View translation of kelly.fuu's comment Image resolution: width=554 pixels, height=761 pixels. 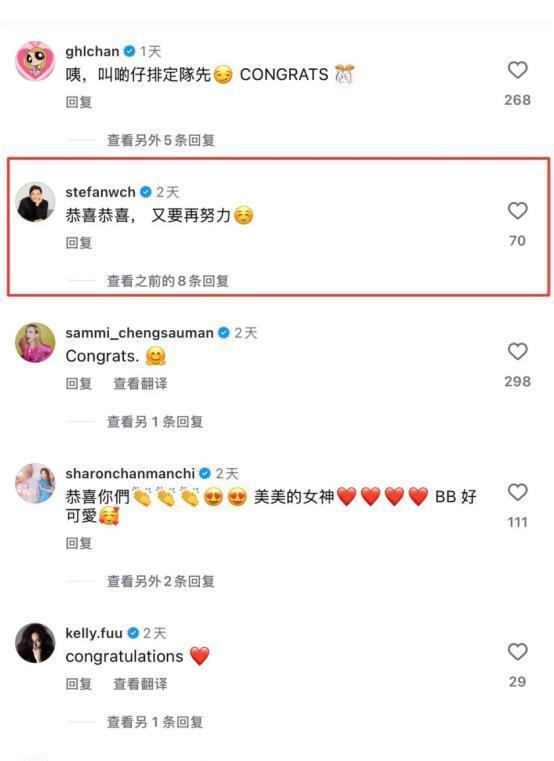(x=140, y=684)
